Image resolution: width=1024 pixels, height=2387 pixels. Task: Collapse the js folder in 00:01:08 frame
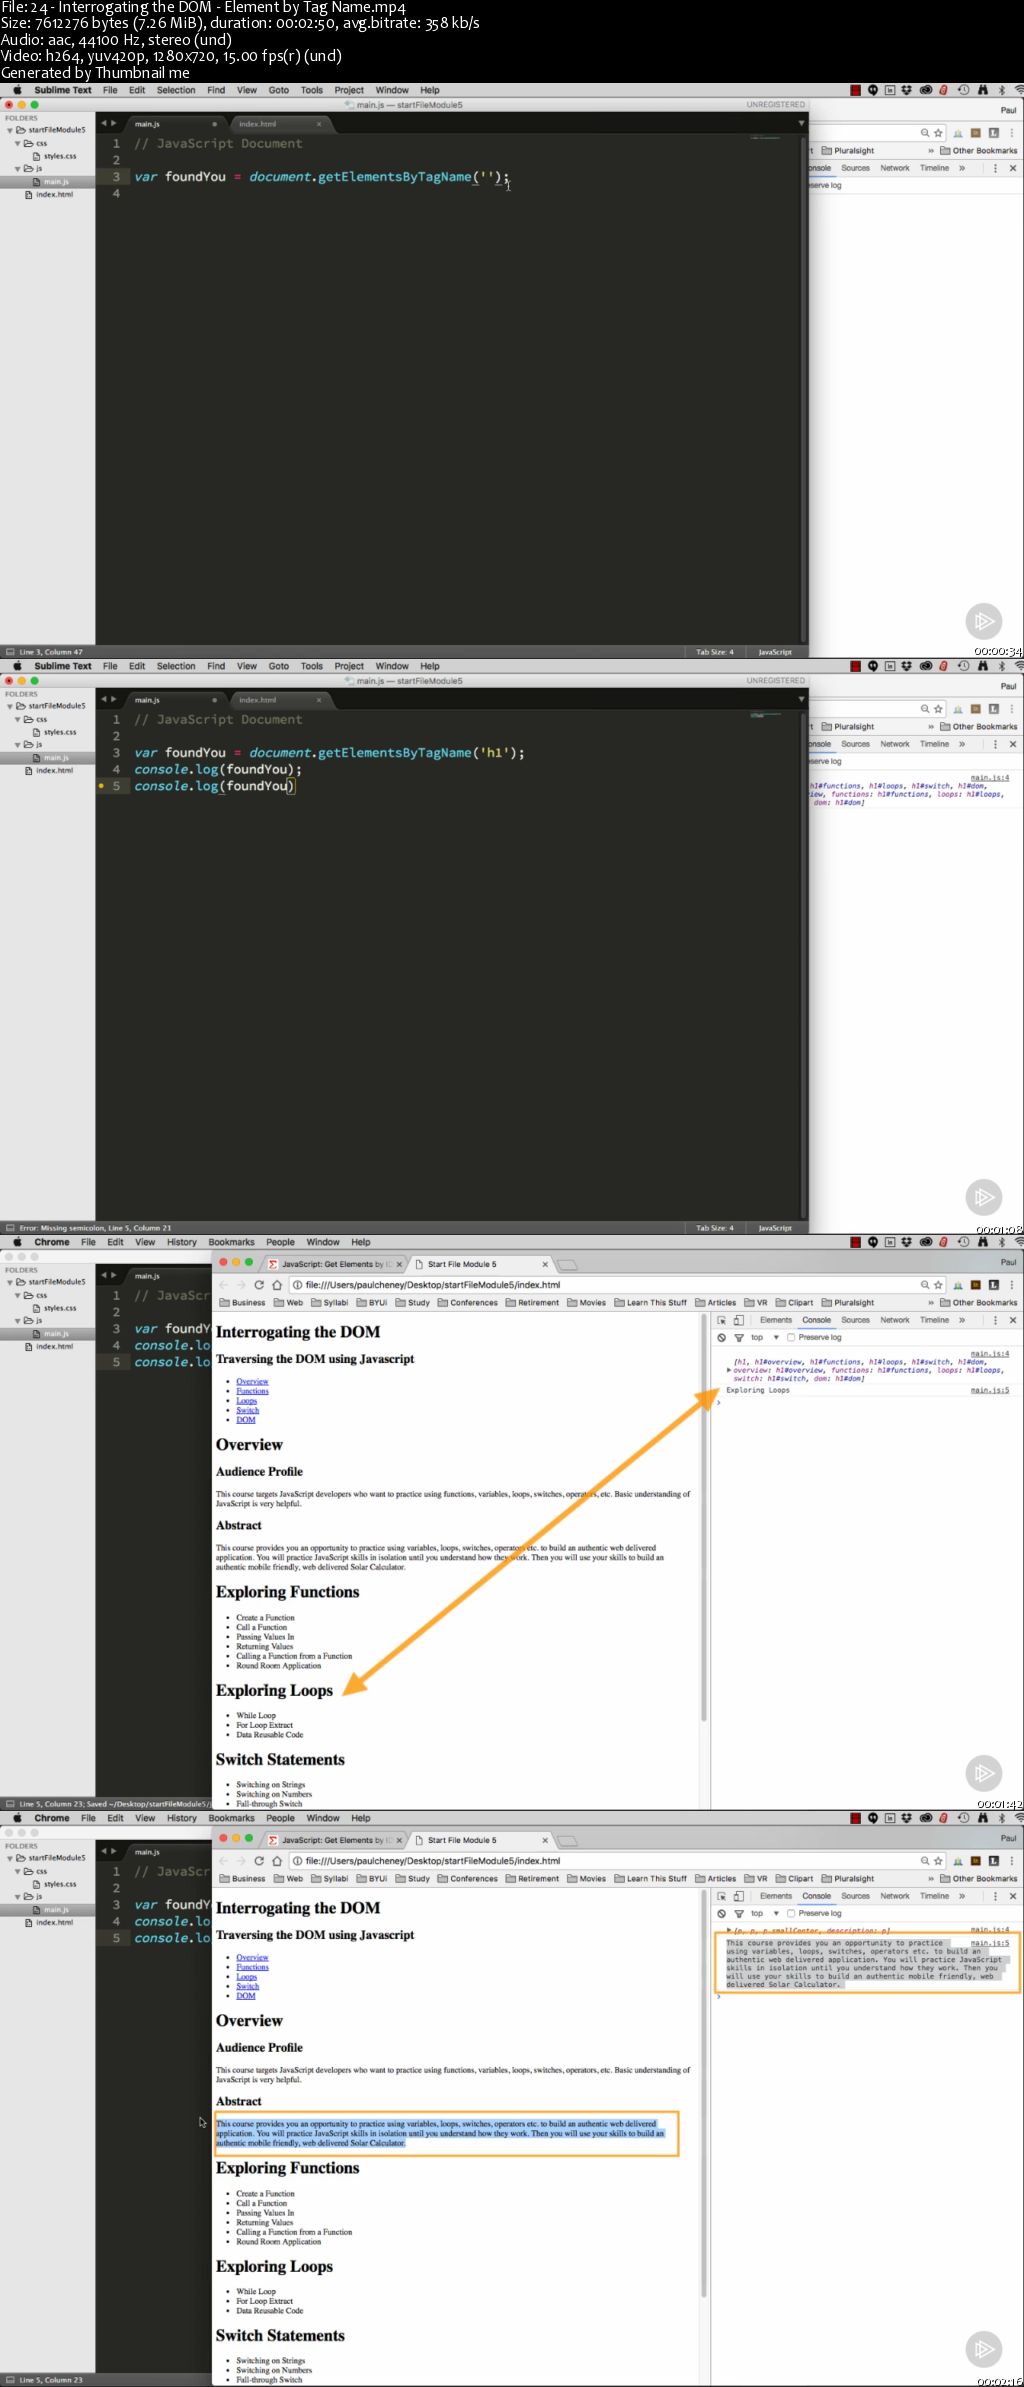click(x=18, y=745)
